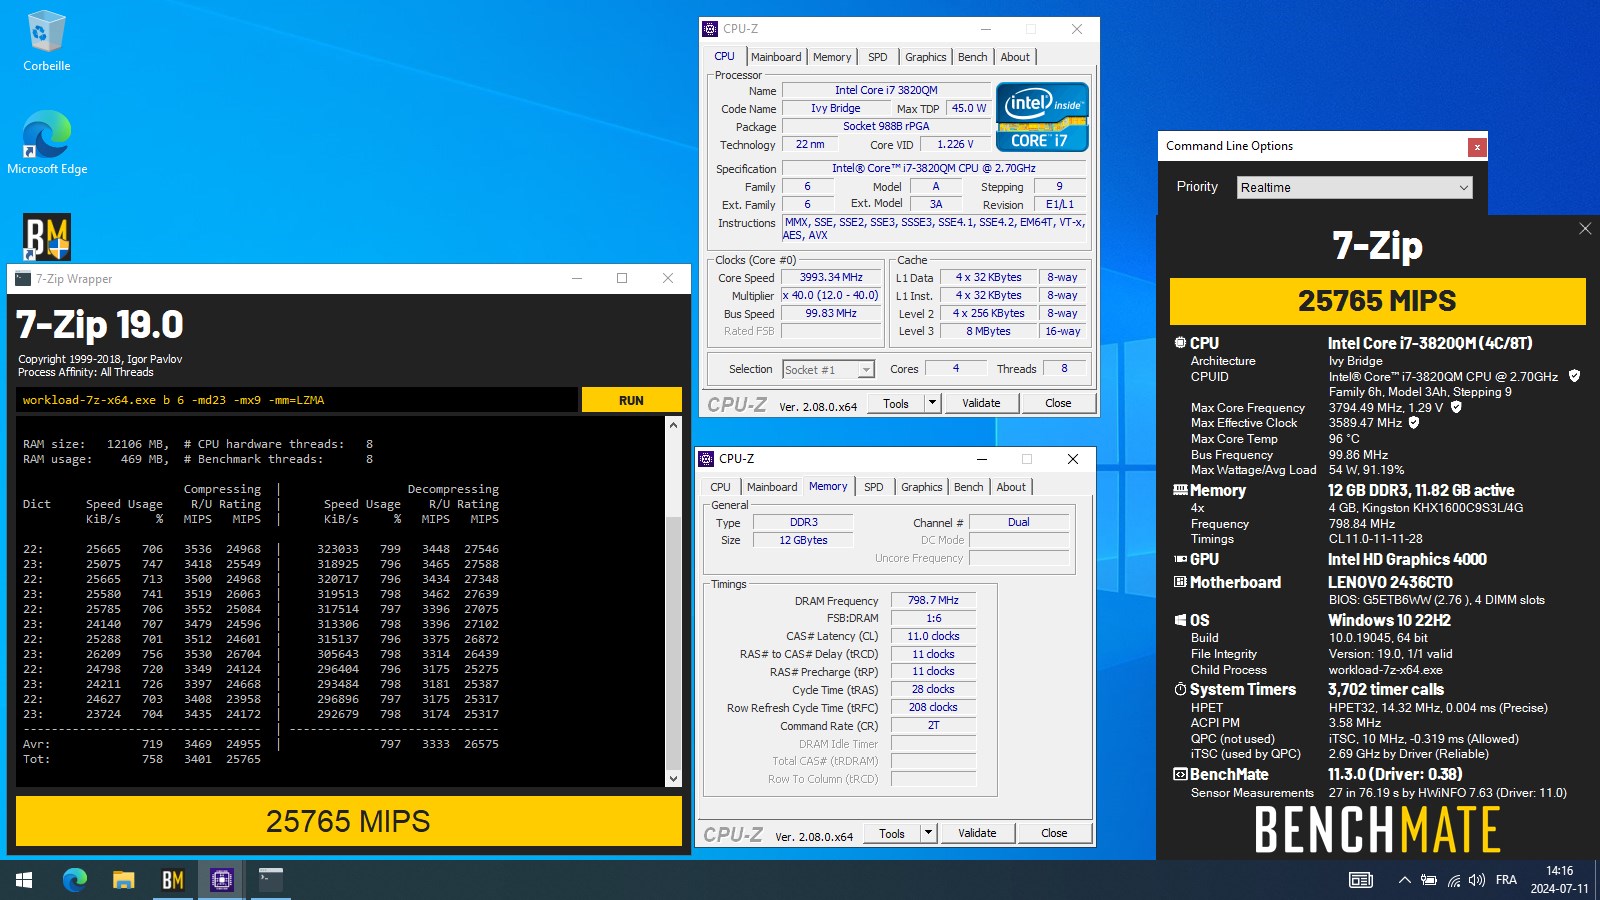This screenshot has height=900, width=1600.
Task: Click the 25765 MIPS score banner in BenchMate
Action: click(x=1377, y=301)
